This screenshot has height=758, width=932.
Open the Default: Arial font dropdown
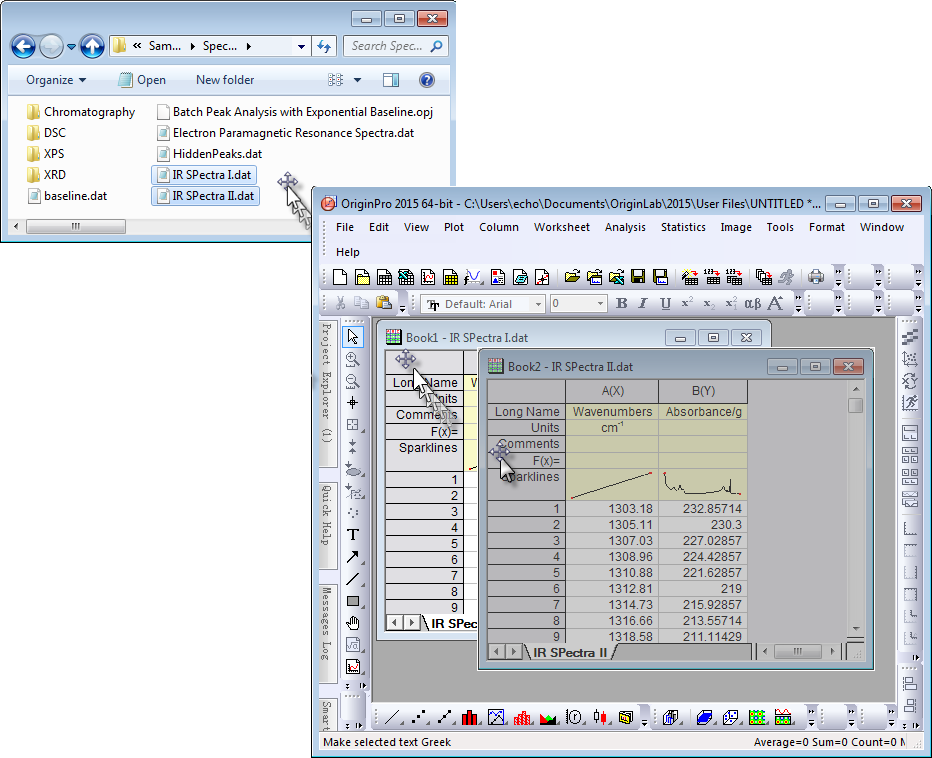point(538,304)
